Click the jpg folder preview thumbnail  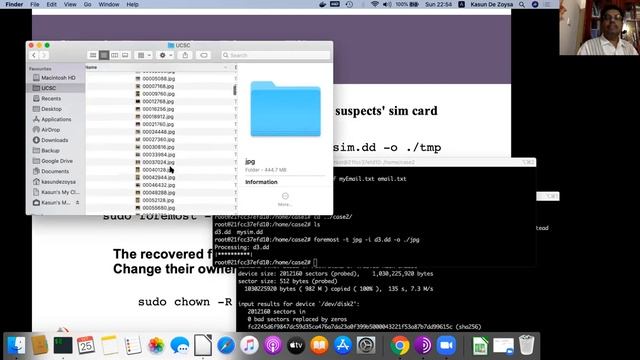[x=285, y=109]
